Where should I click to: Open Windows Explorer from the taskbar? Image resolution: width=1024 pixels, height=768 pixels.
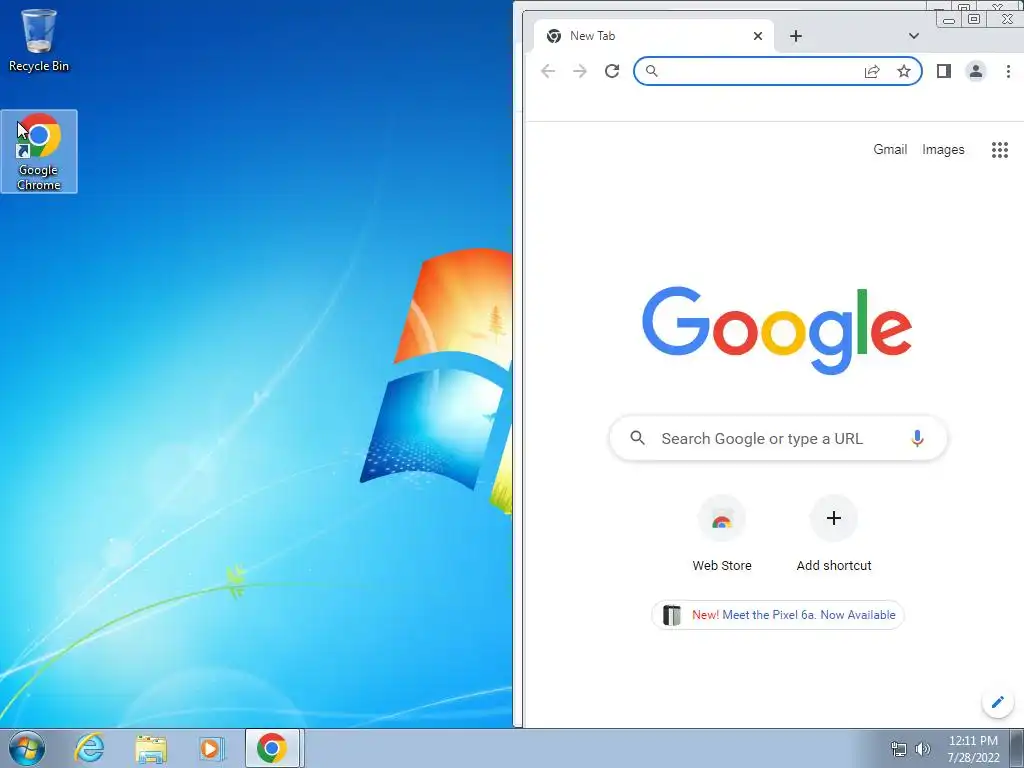point(151,748)
